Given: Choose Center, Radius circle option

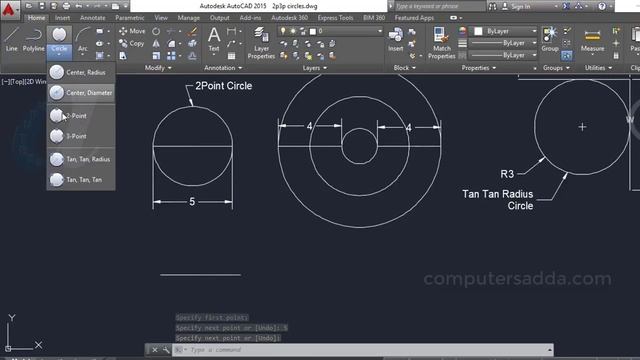Looking at the screenshot, I should pos(81,72).
